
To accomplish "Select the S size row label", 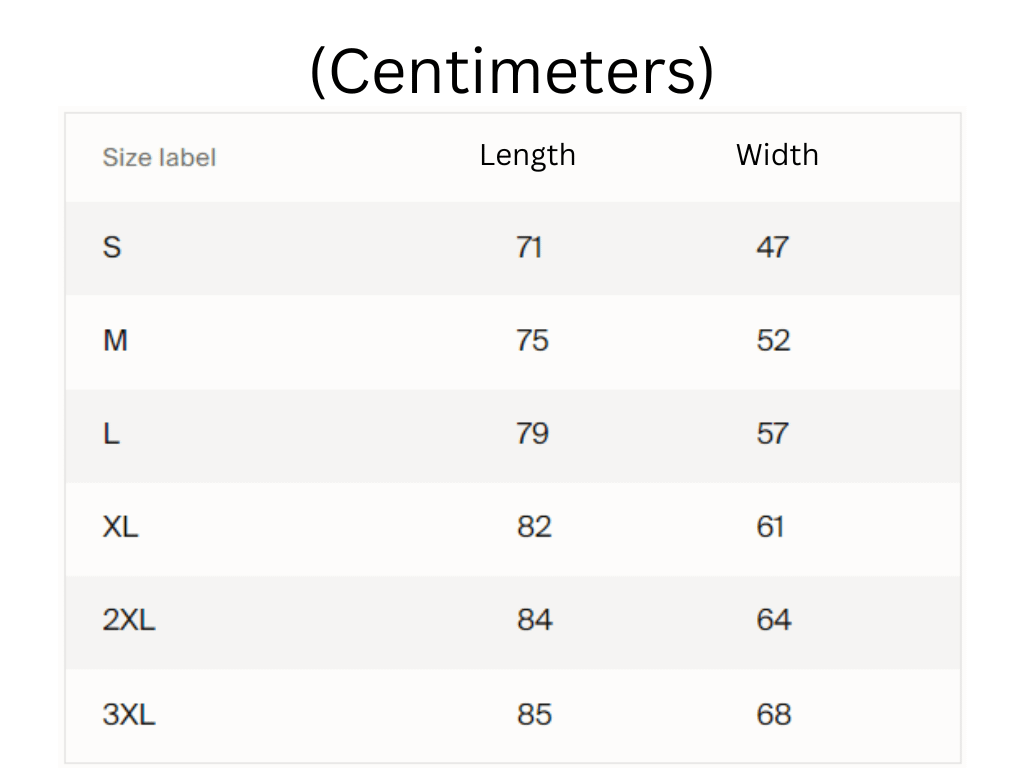I will 112,247.
